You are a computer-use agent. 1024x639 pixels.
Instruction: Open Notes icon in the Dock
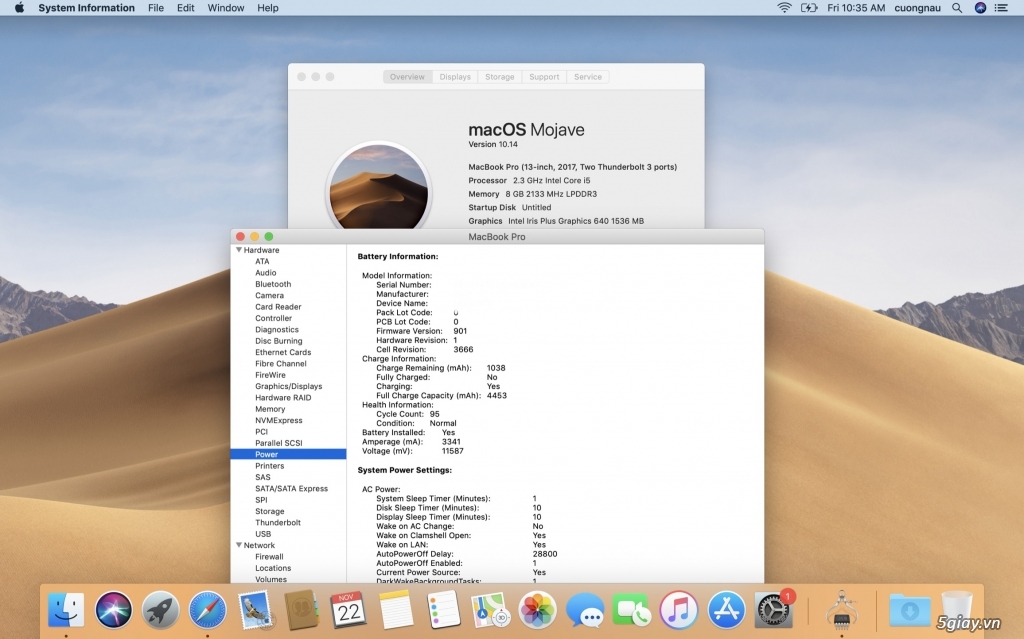click(x=396, y=610)
